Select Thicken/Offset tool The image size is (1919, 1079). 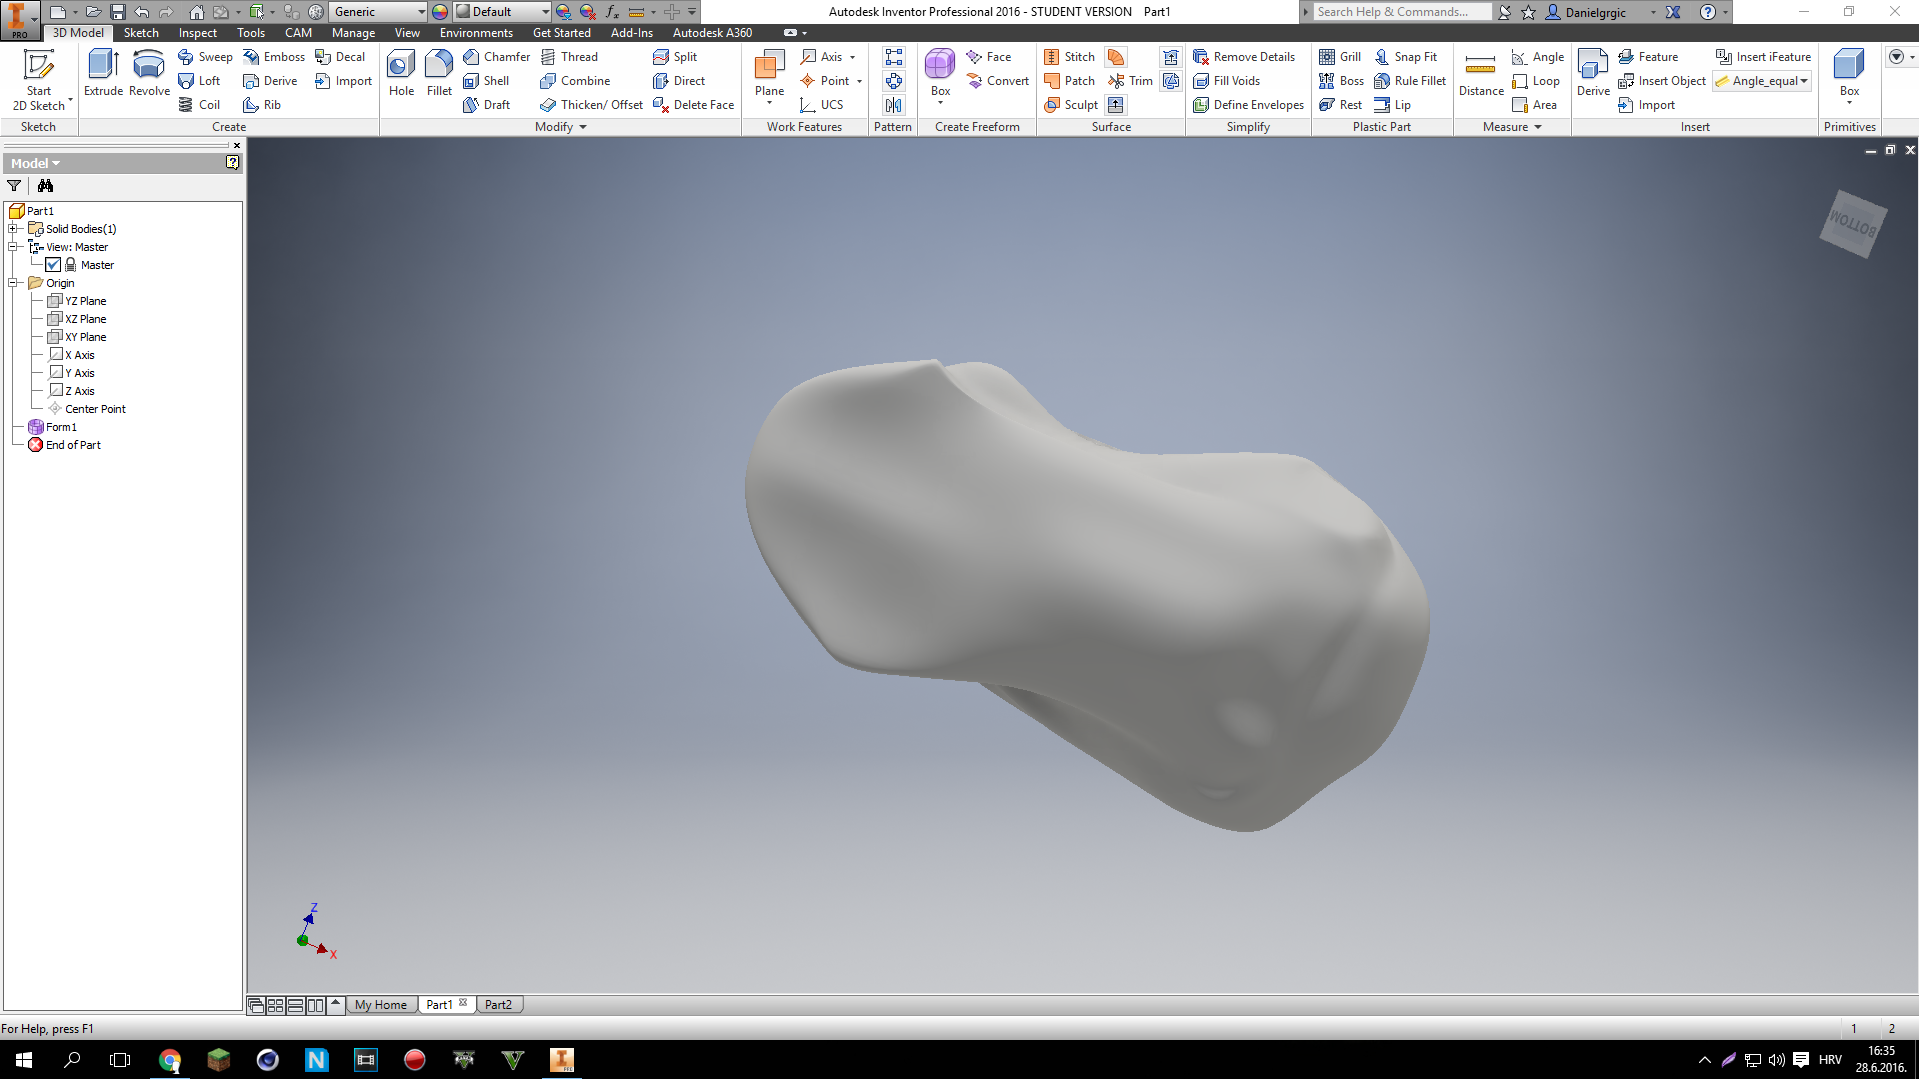(591, 105)
